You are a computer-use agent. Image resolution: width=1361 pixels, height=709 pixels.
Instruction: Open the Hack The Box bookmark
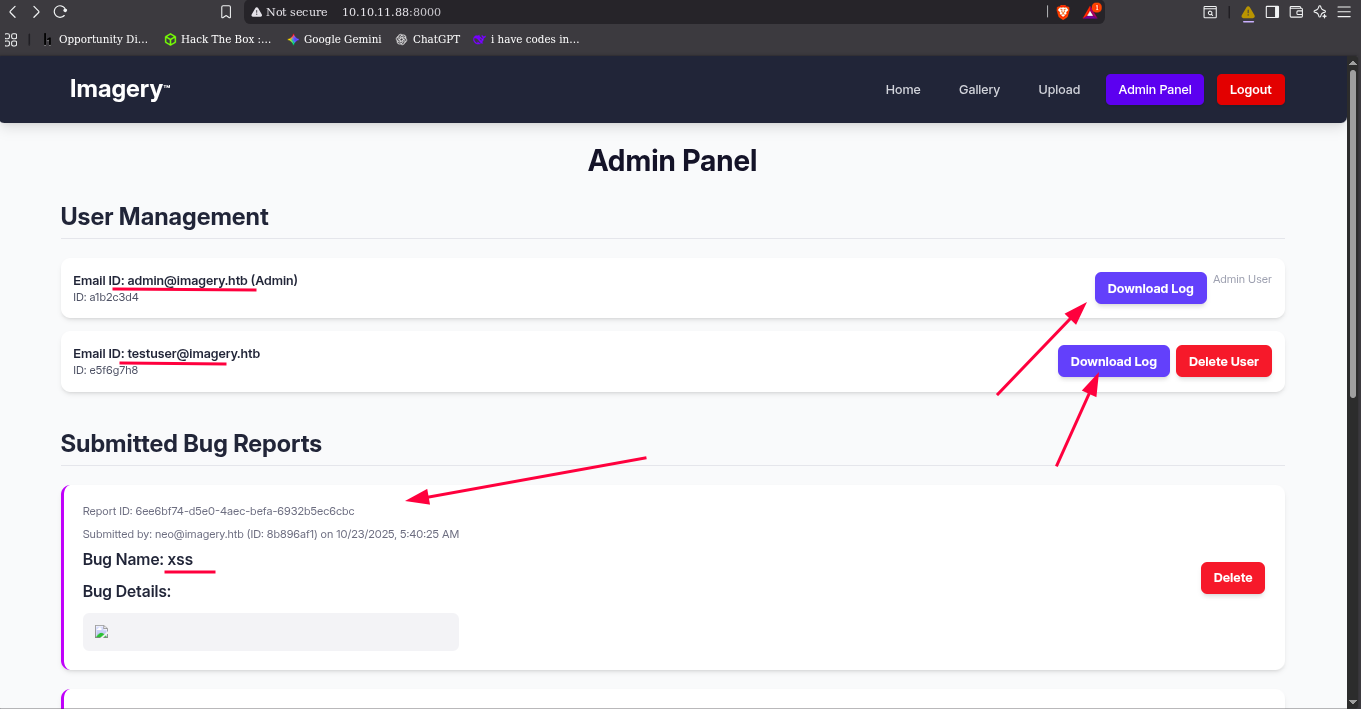218,39
